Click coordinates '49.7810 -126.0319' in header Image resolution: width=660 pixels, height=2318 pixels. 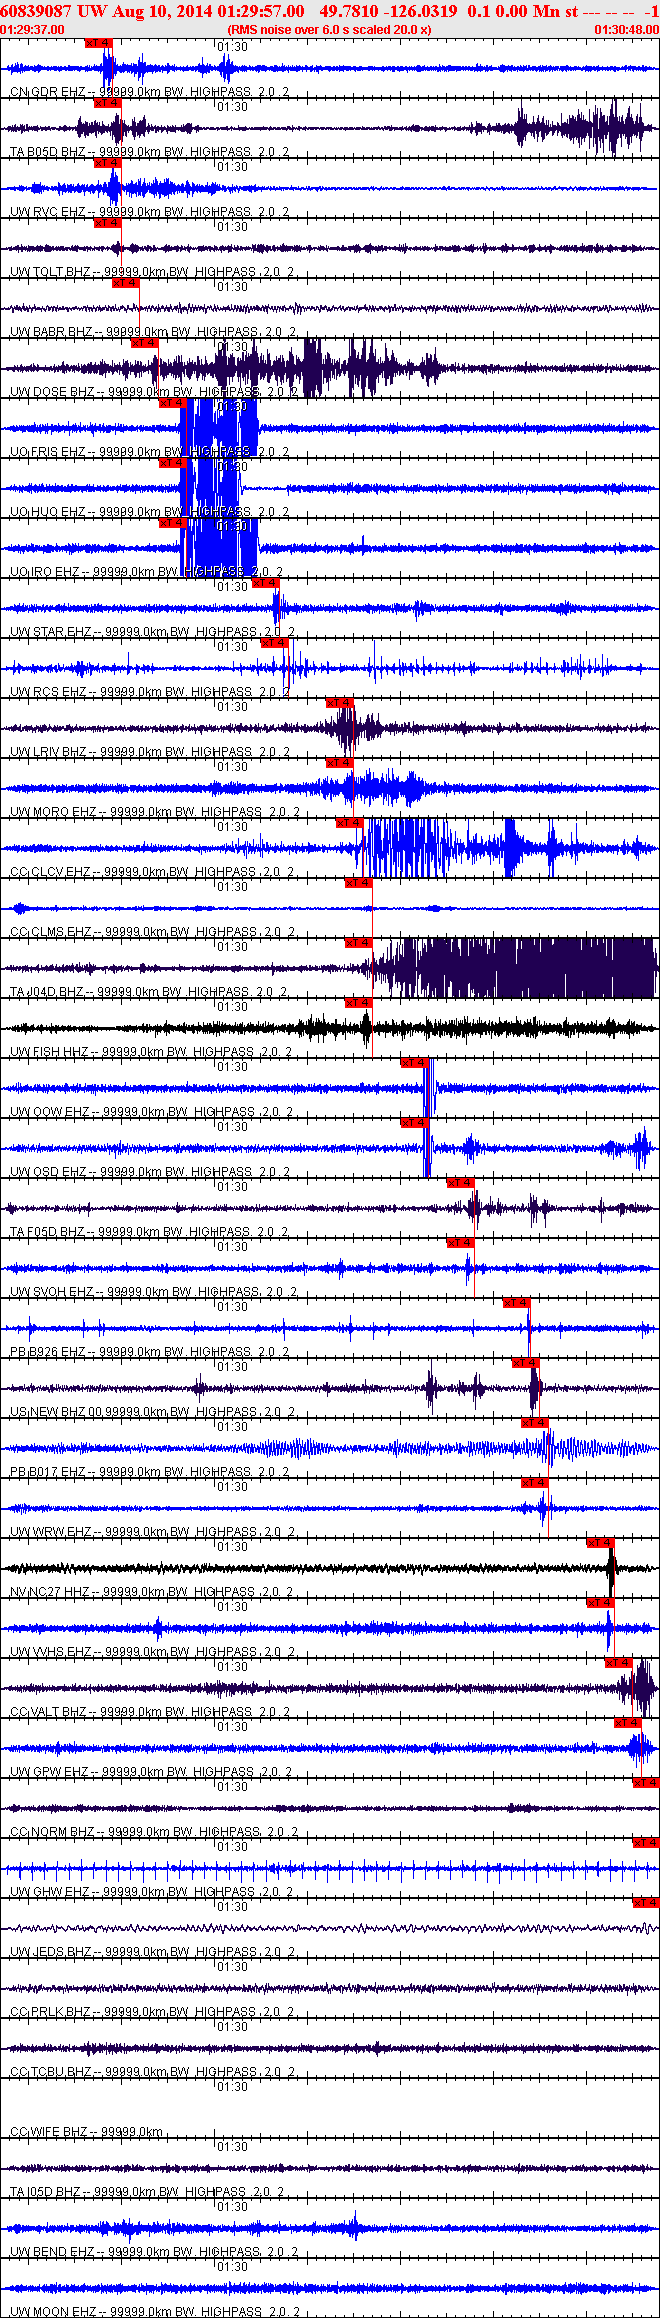tap(389, 12)
